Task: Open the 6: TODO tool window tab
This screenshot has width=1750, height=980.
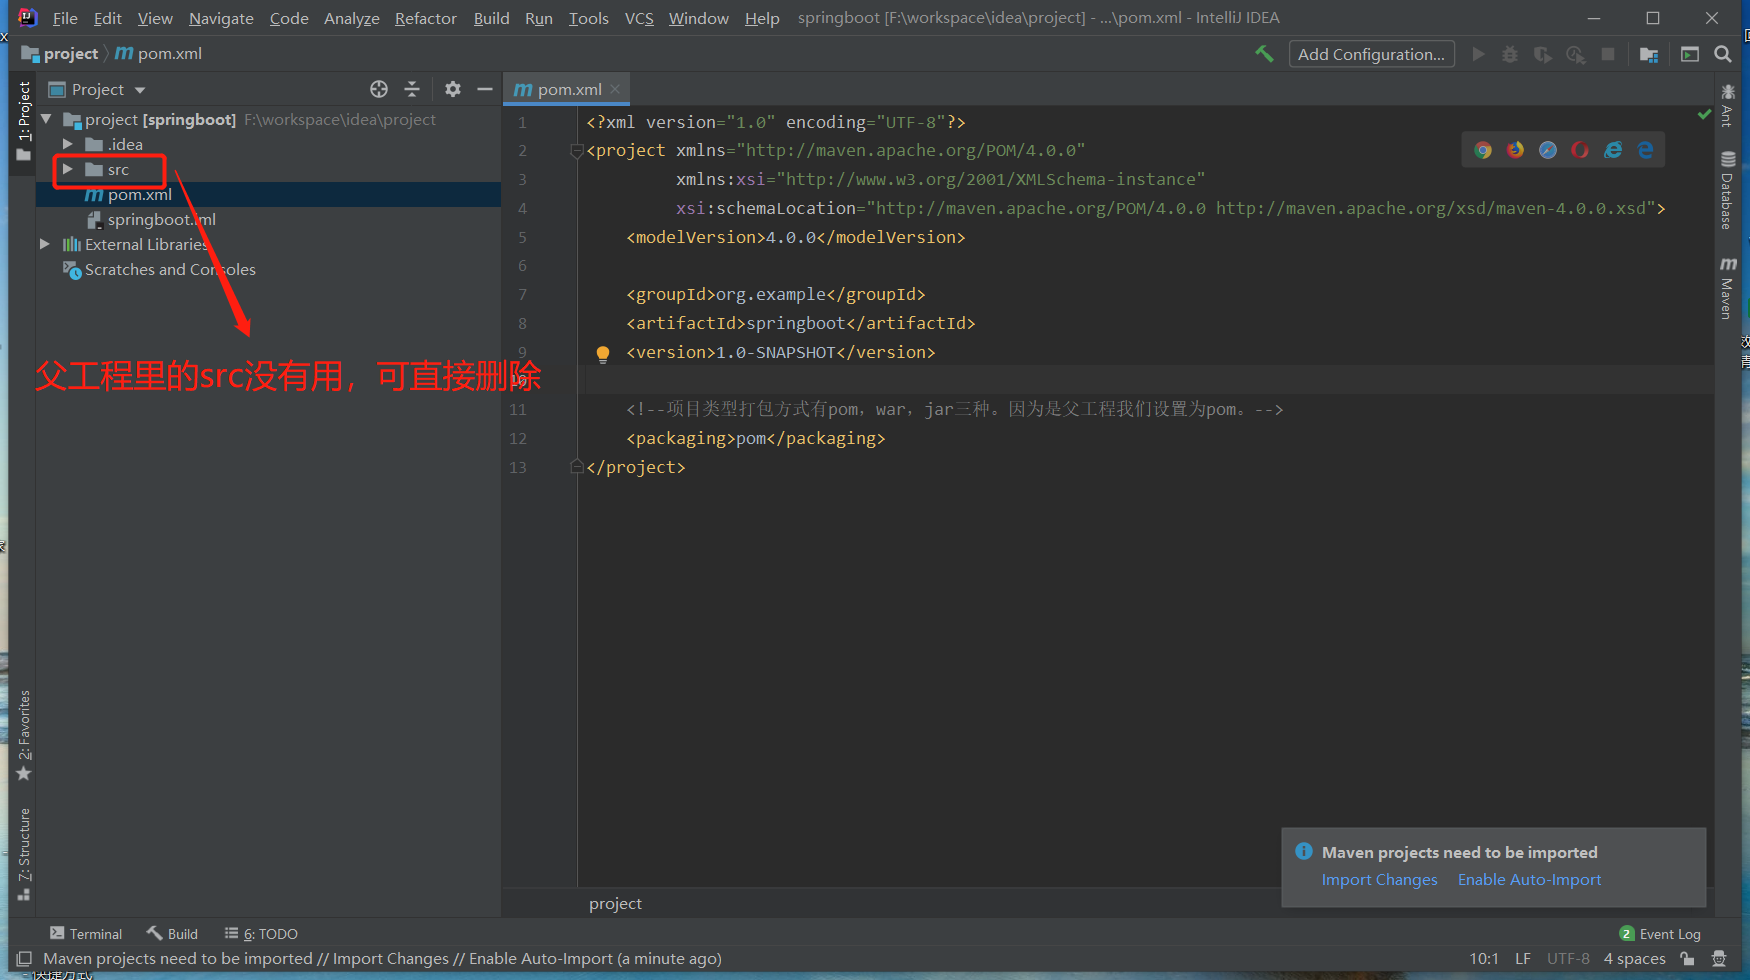Action: tap(261, 934)
